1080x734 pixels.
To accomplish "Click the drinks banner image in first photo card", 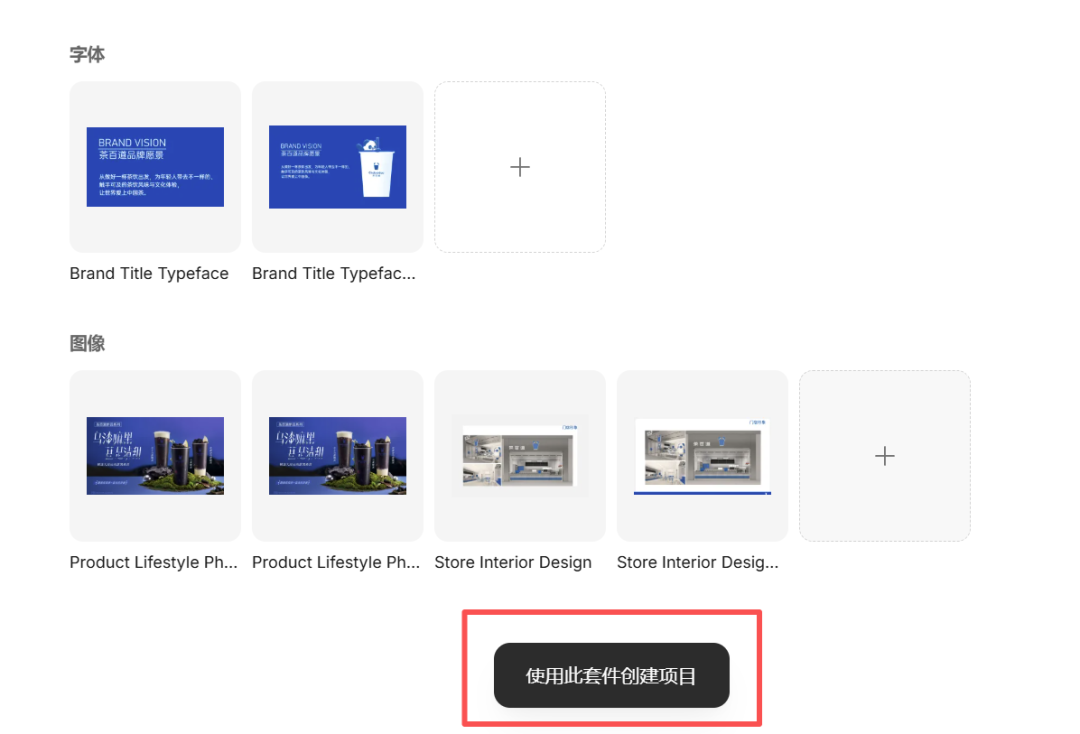I will [155, 456].
